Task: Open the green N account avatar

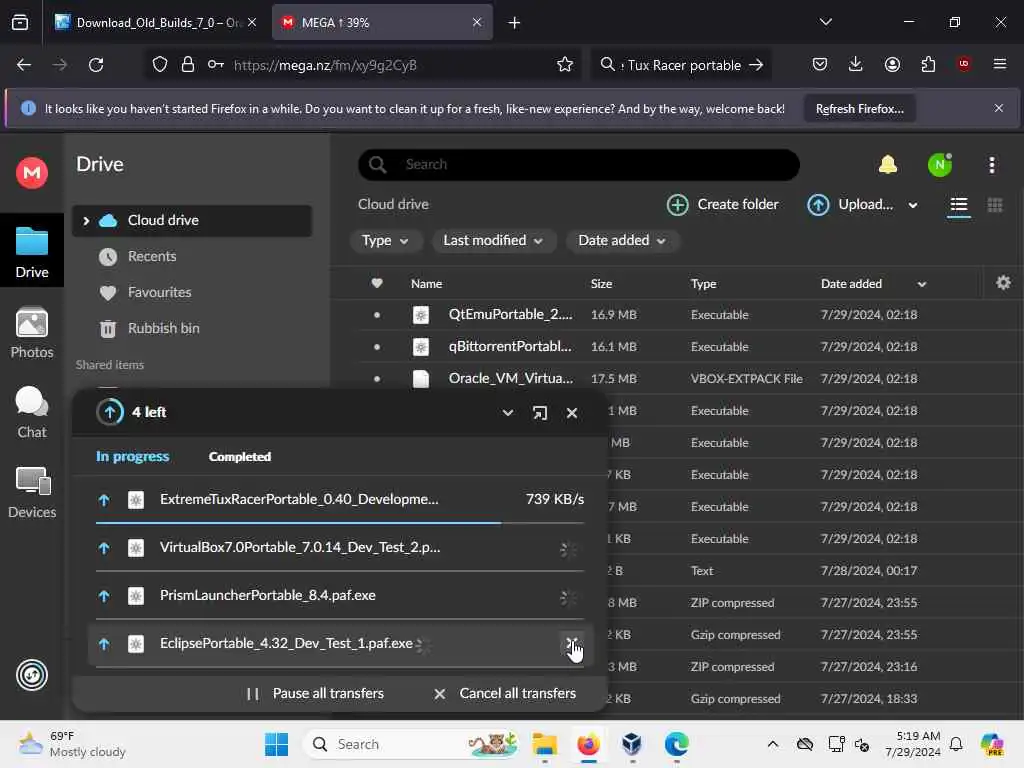Action: coord(940,165)
